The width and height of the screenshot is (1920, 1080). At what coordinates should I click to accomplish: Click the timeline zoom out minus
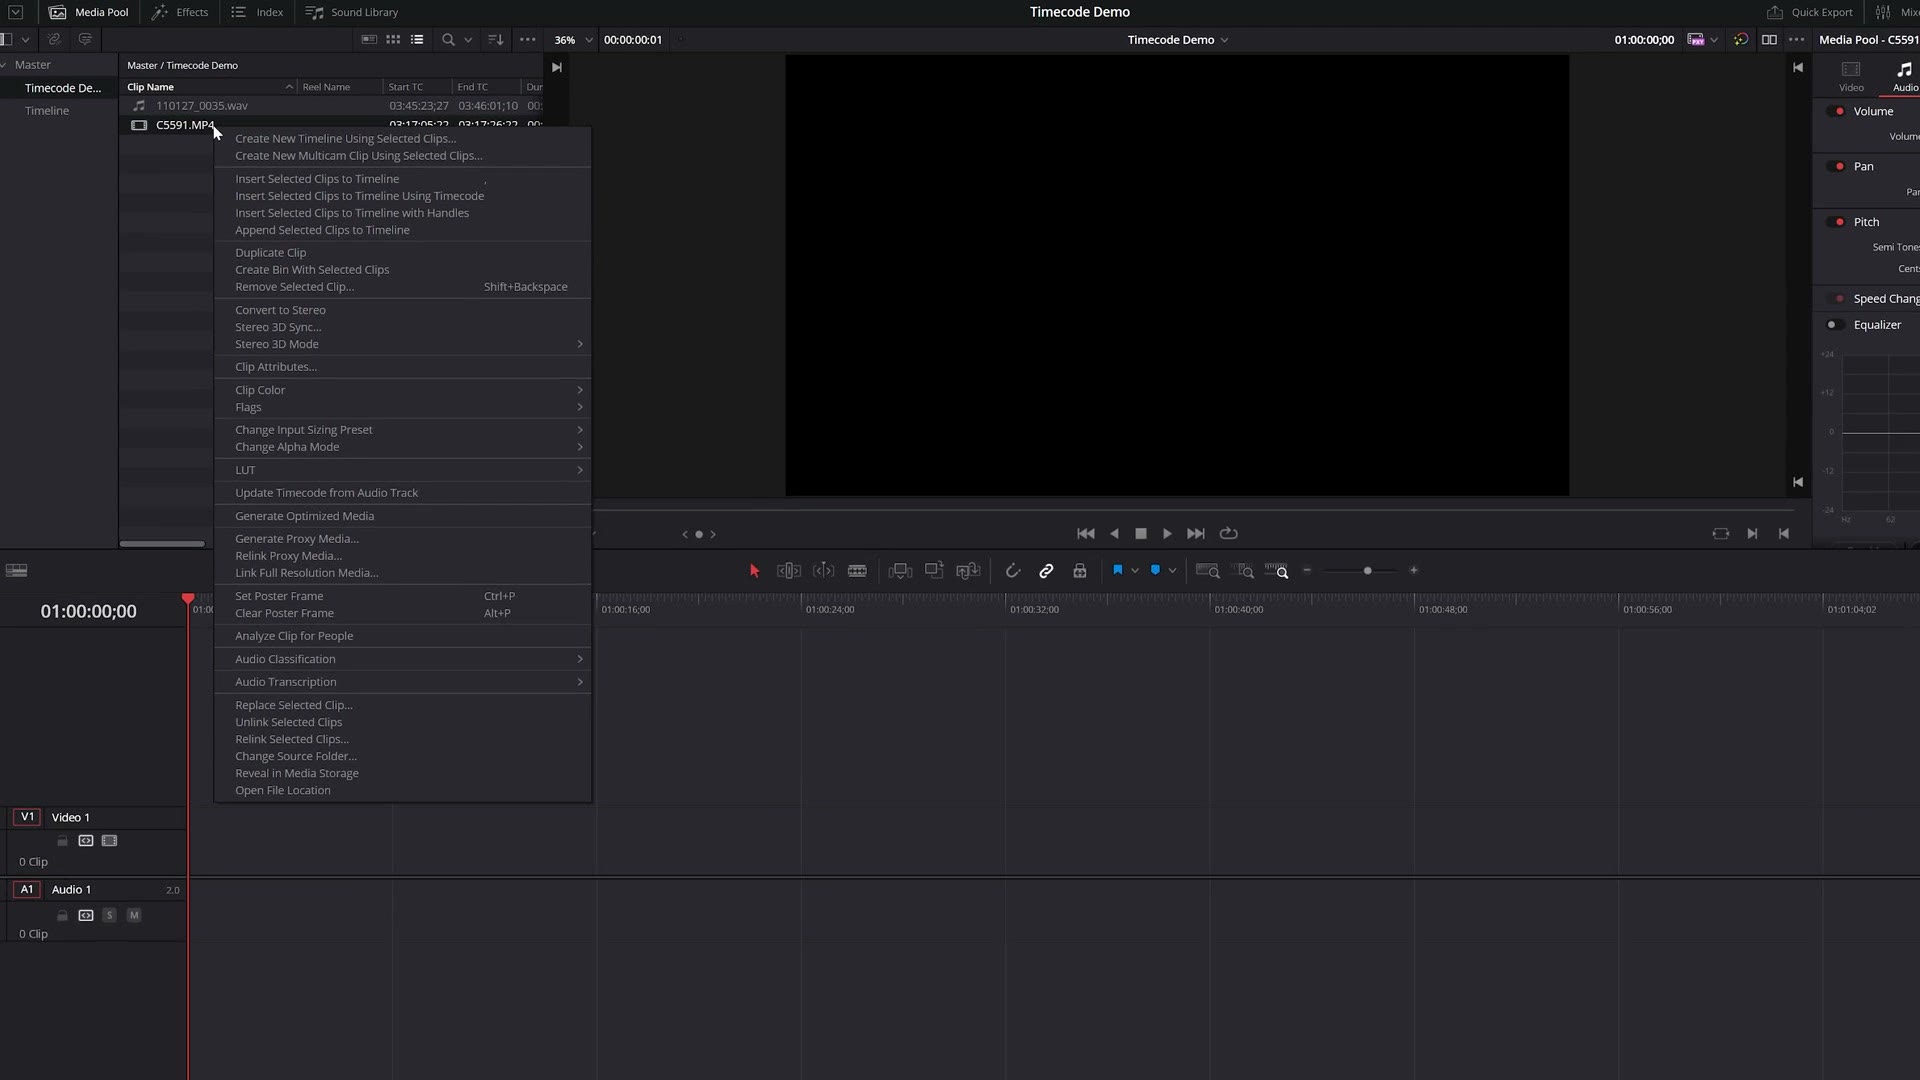[1307, 570]
